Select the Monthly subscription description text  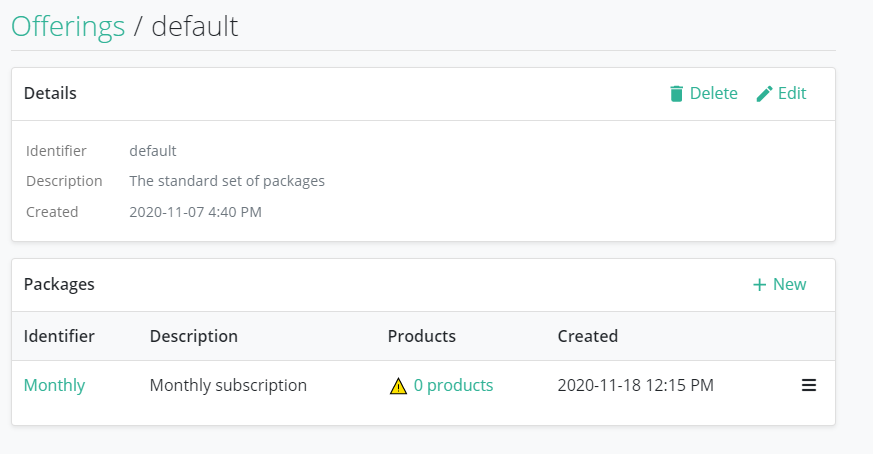pyautogui.click(x=228, y=385)
